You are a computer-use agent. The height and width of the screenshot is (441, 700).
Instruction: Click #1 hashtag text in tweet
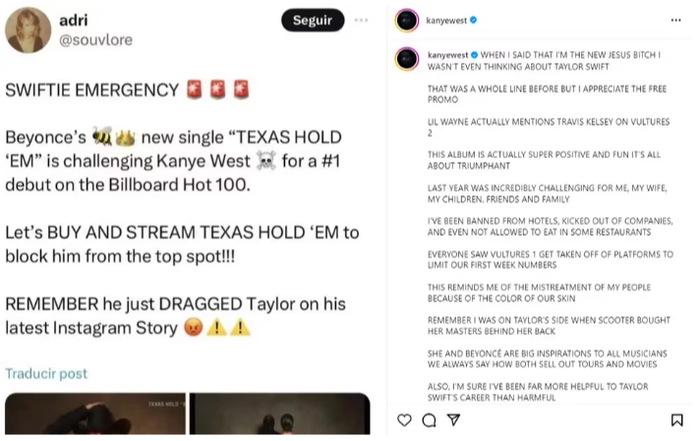coord(331,161)
